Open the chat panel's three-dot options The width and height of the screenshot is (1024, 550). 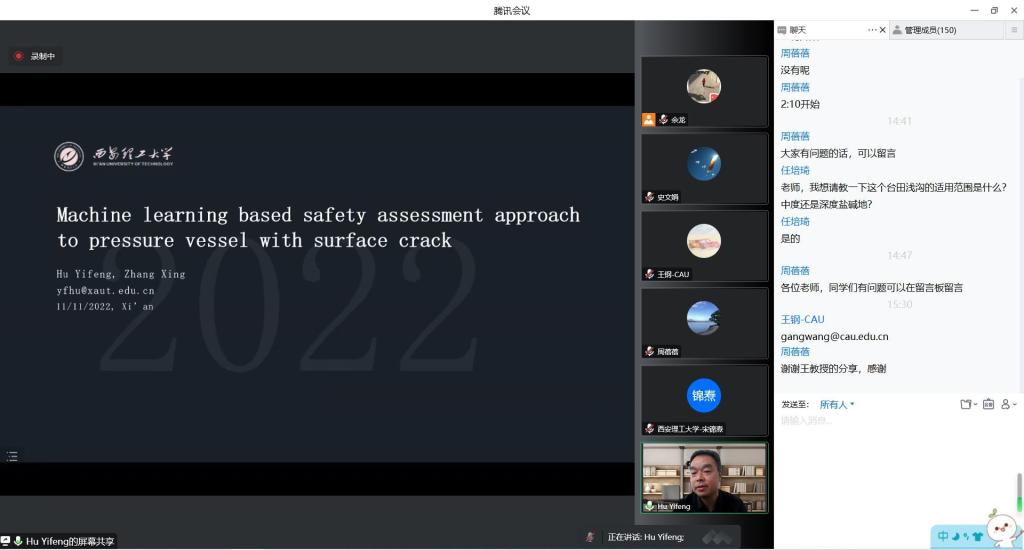[871, 30]
